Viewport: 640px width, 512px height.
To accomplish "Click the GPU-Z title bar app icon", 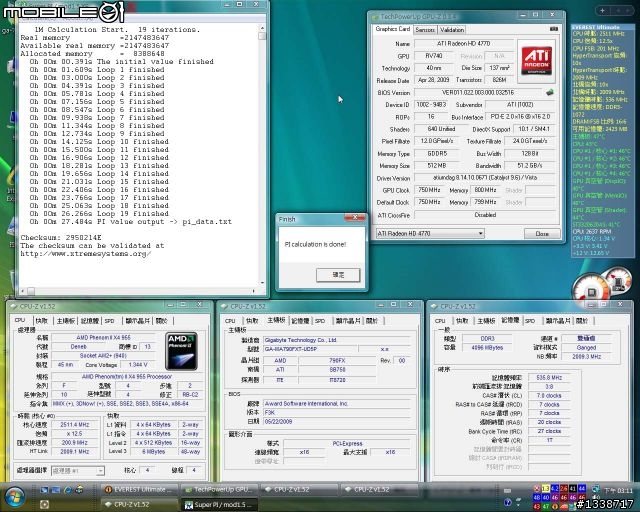I will tap(374, 17).
